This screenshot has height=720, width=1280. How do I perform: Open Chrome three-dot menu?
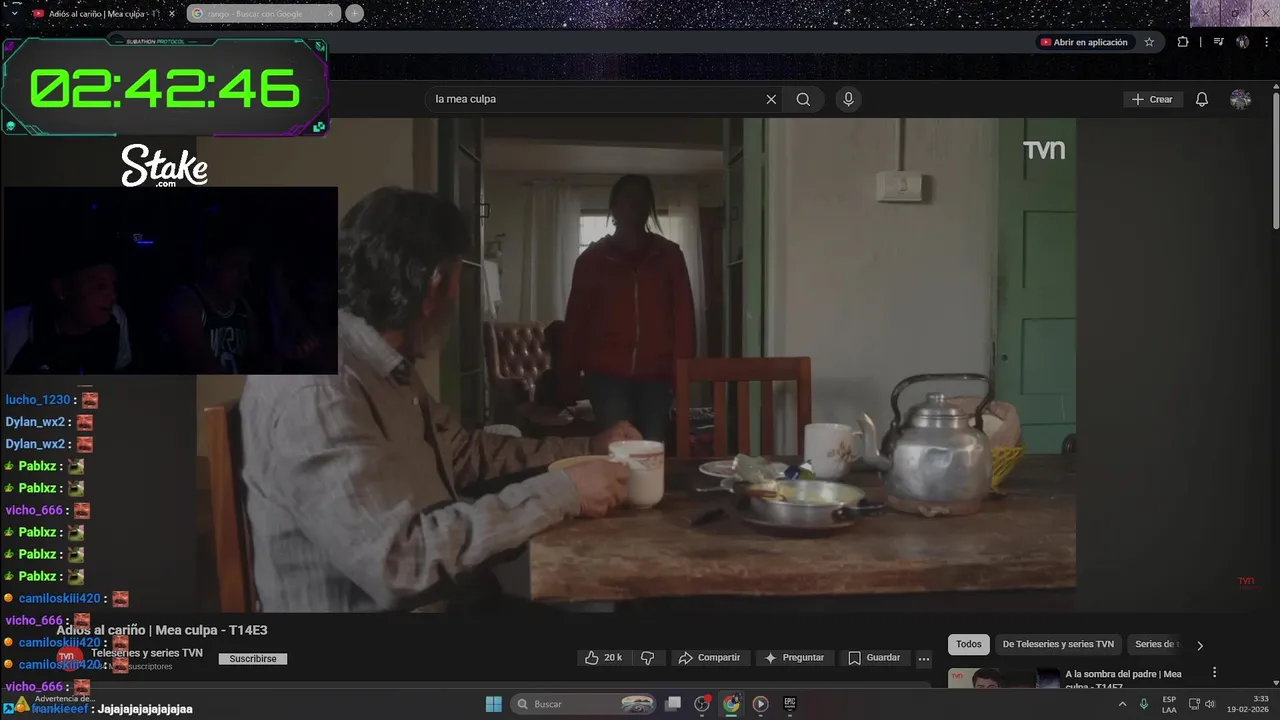point(1267,42)
